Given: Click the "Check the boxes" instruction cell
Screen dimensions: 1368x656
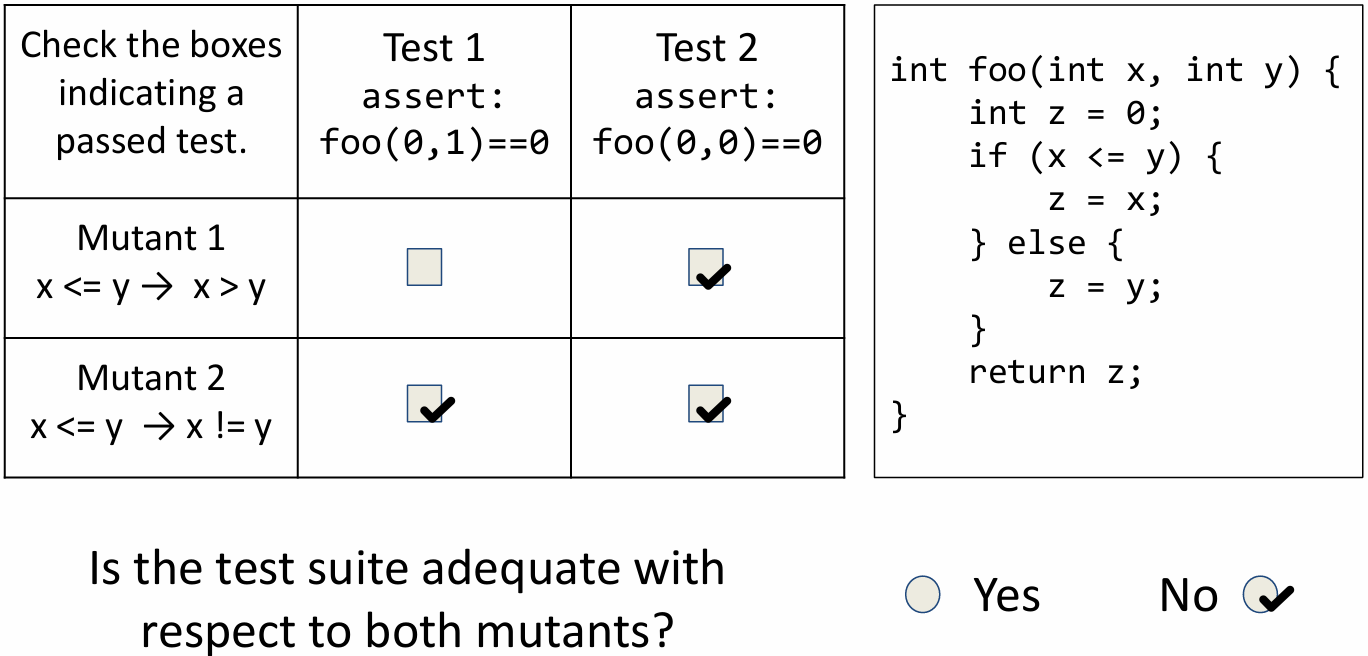Looking at the screenshot, I should (151, 93).
